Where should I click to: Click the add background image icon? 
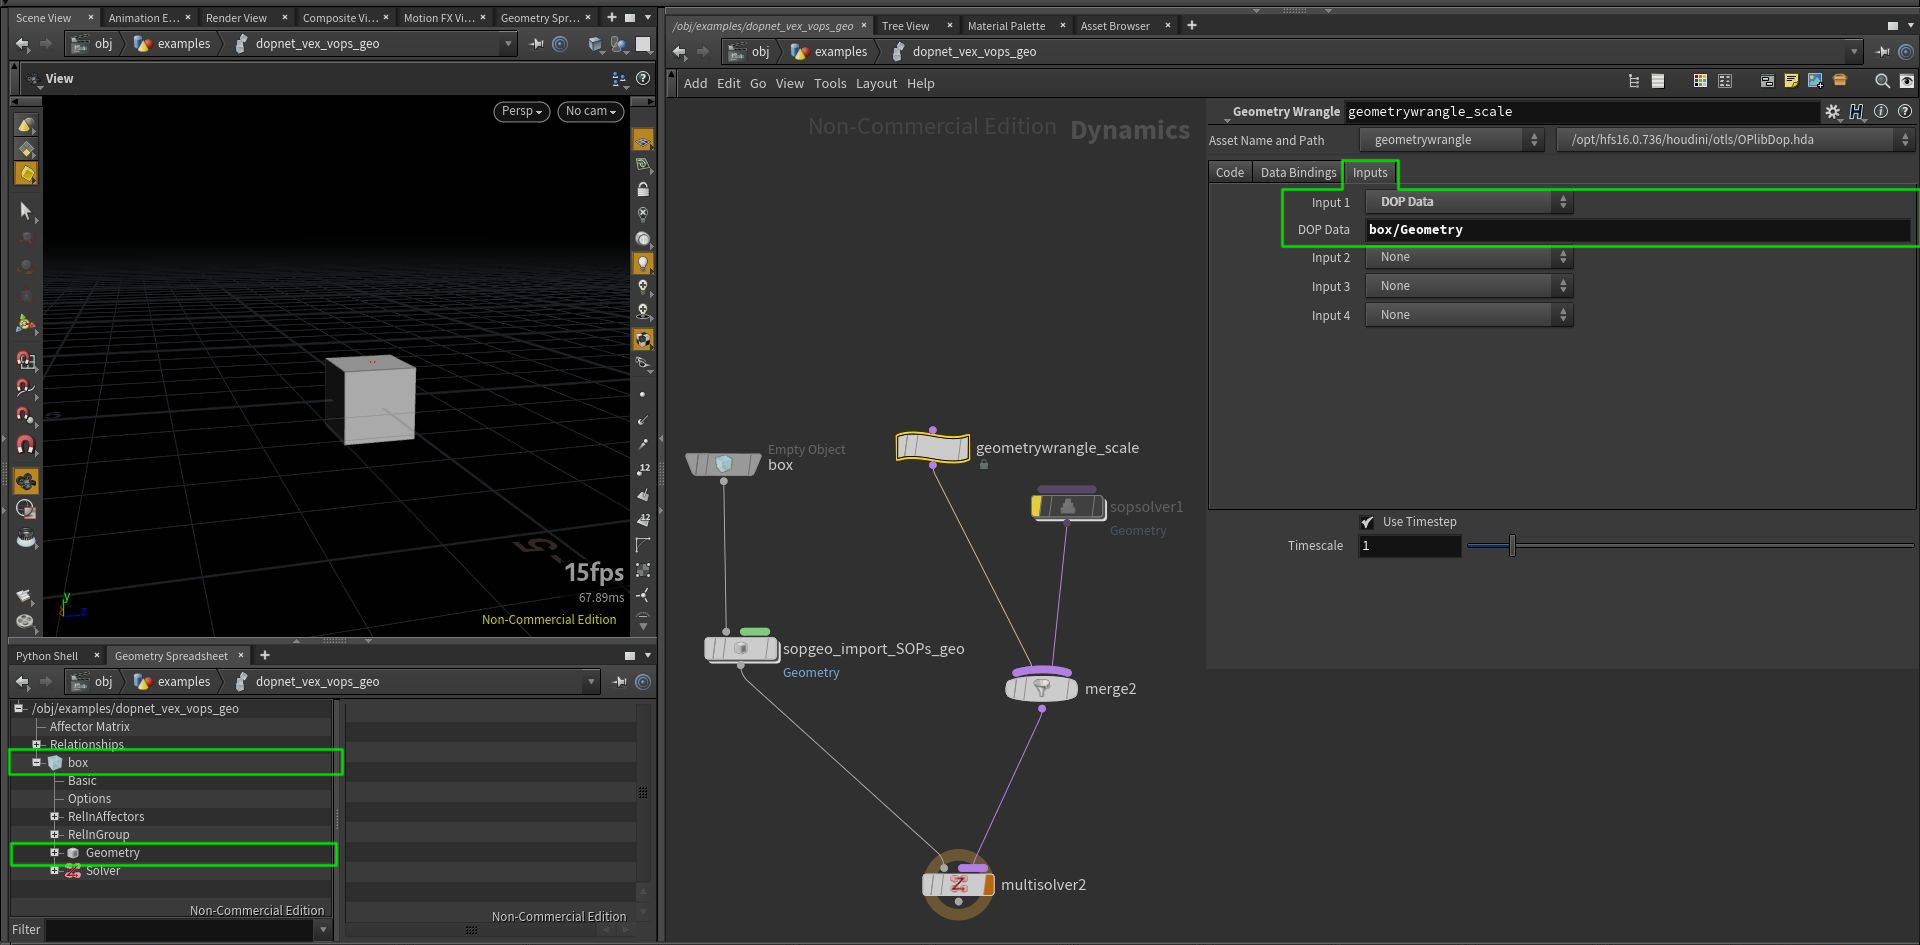(x=1815, y=81)
